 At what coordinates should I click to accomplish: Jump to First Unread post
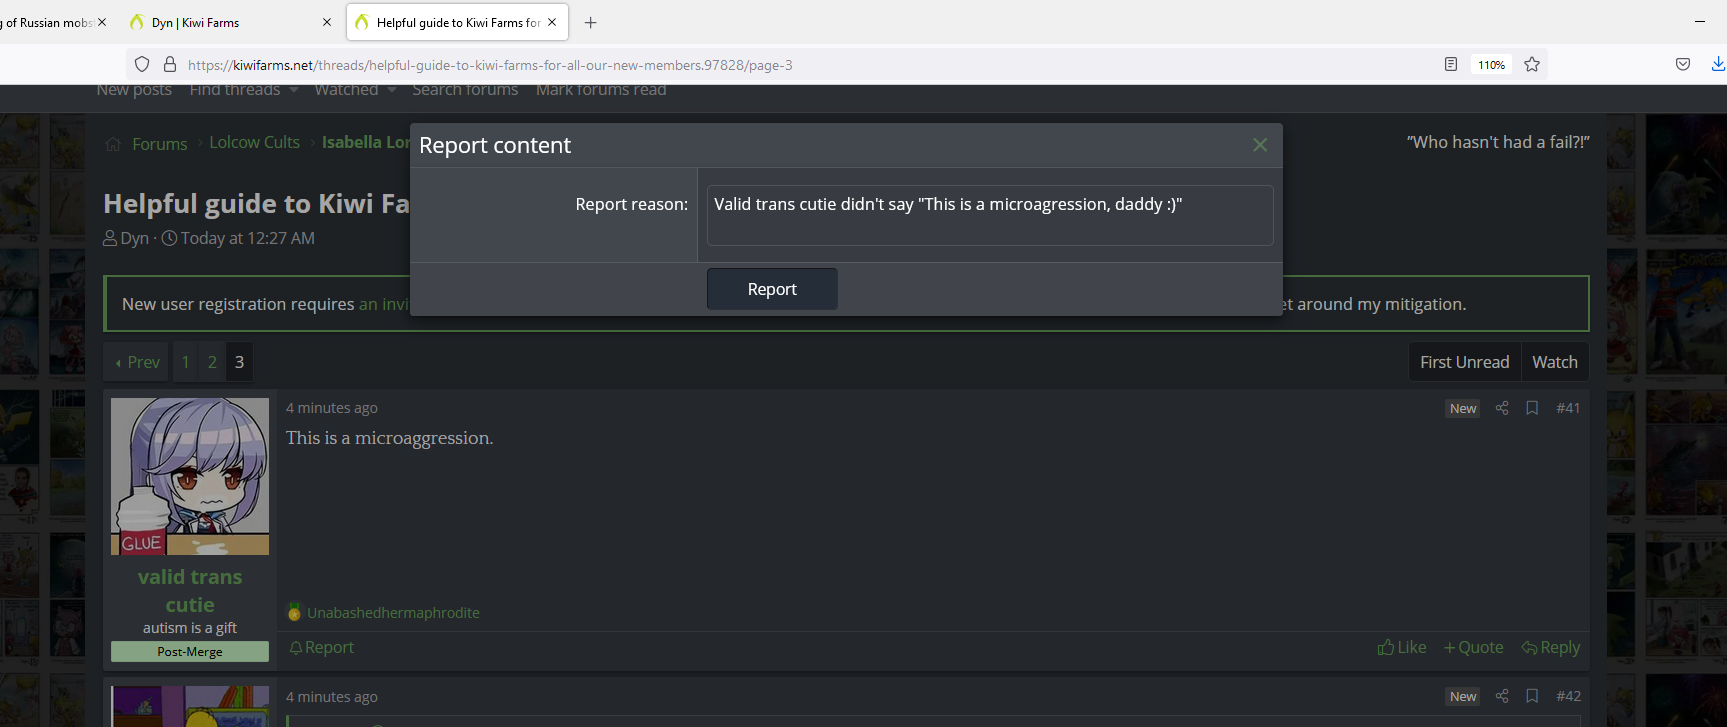[1464, 362]
